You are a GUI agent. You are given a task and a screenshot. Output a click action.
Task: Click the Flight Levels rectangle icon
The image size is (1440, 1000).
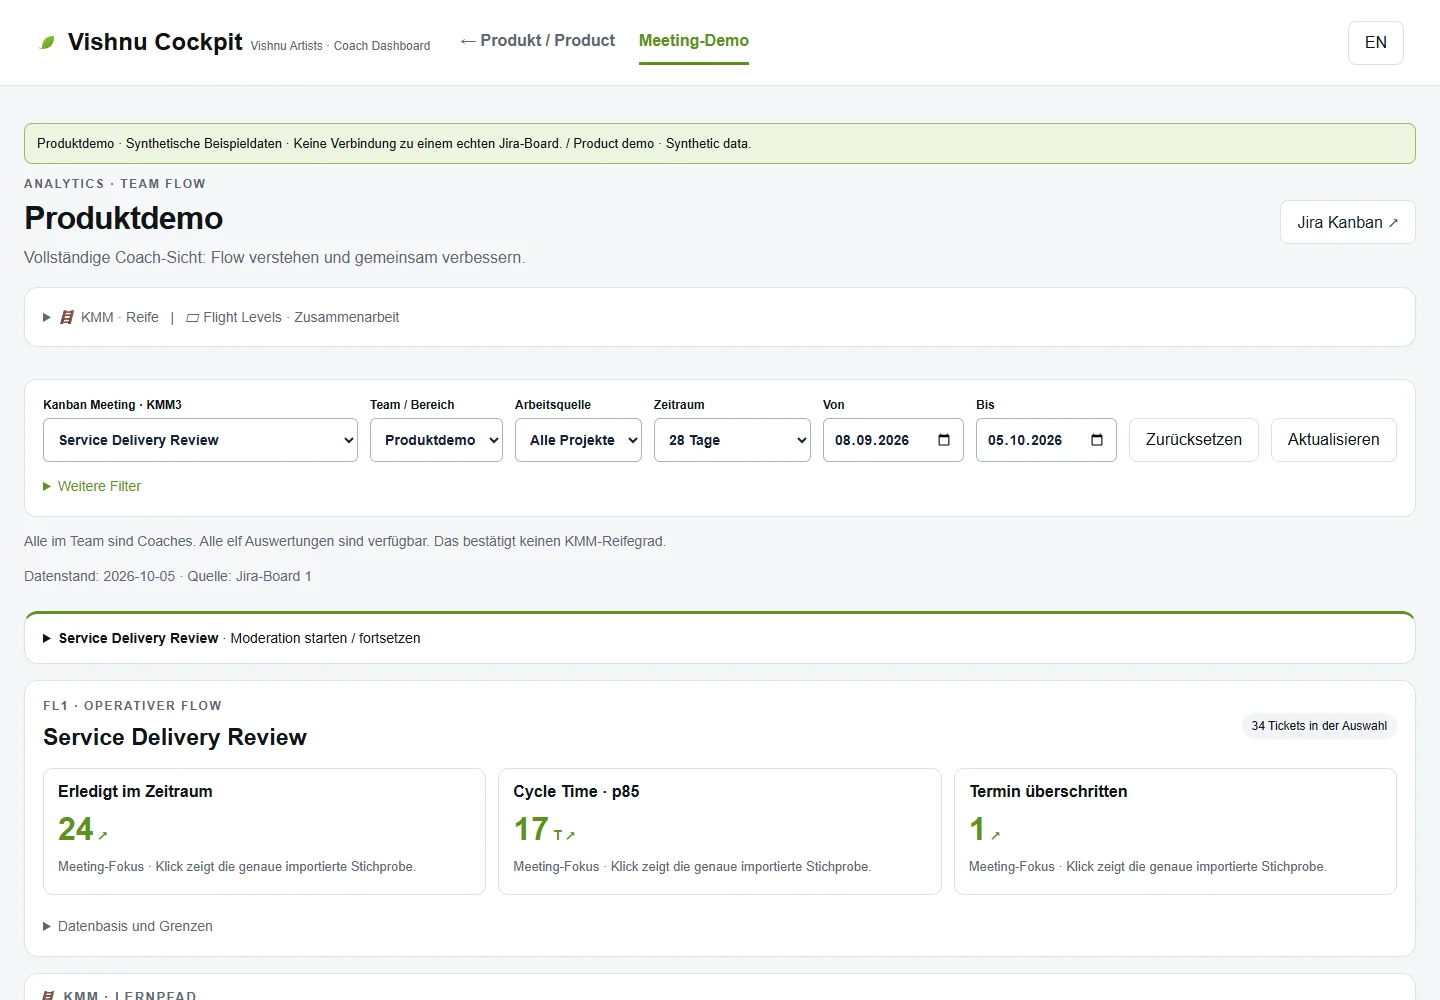click(x=192, y=318)
